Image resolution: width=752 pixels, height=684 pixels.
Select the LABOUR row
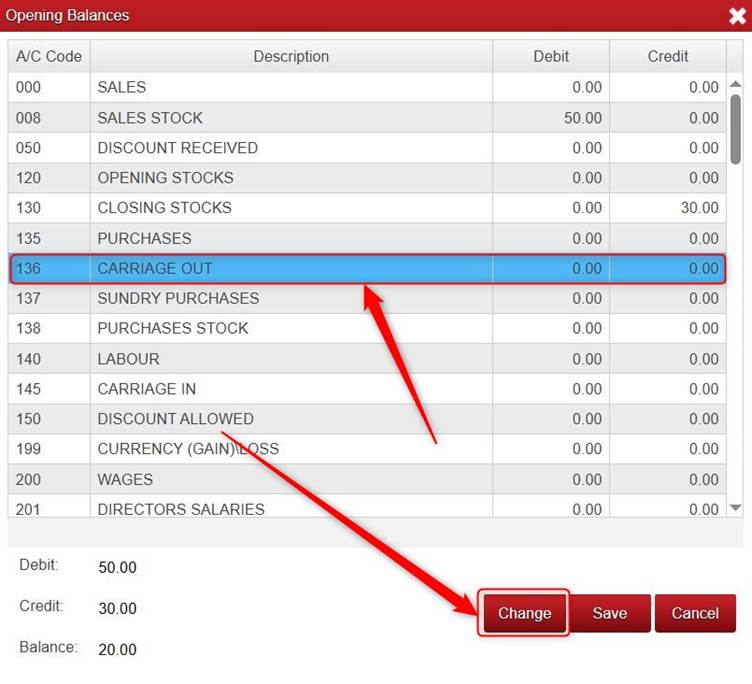click(x=367, y=359)
